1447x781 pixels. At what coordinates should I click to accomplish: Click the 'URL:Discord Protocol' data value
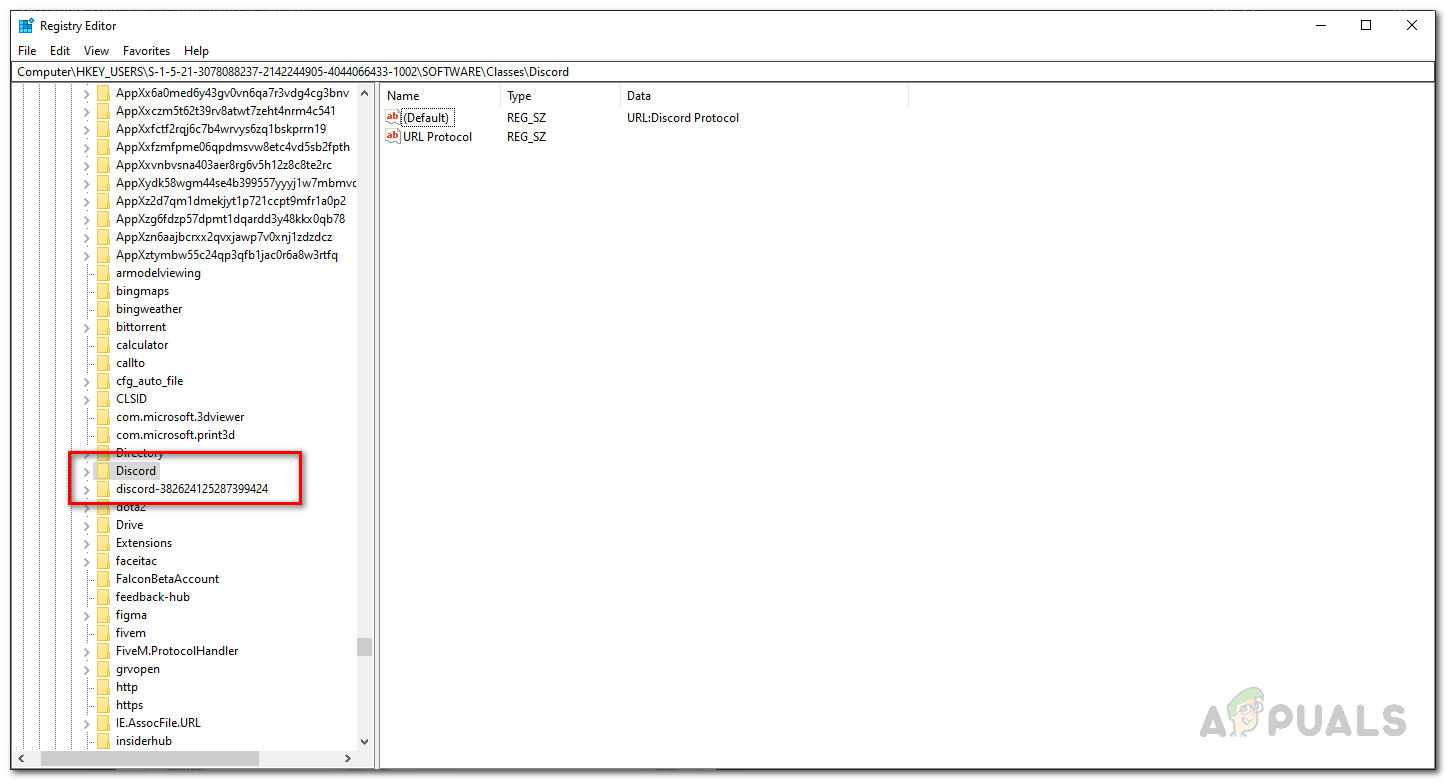pos(683,118)
